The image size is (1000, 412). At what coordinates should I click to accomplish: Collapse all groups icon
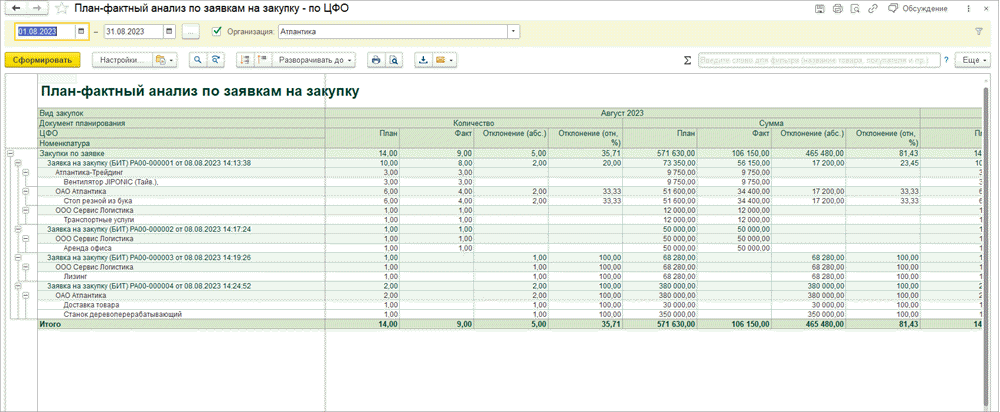click(x=244, y=59)
